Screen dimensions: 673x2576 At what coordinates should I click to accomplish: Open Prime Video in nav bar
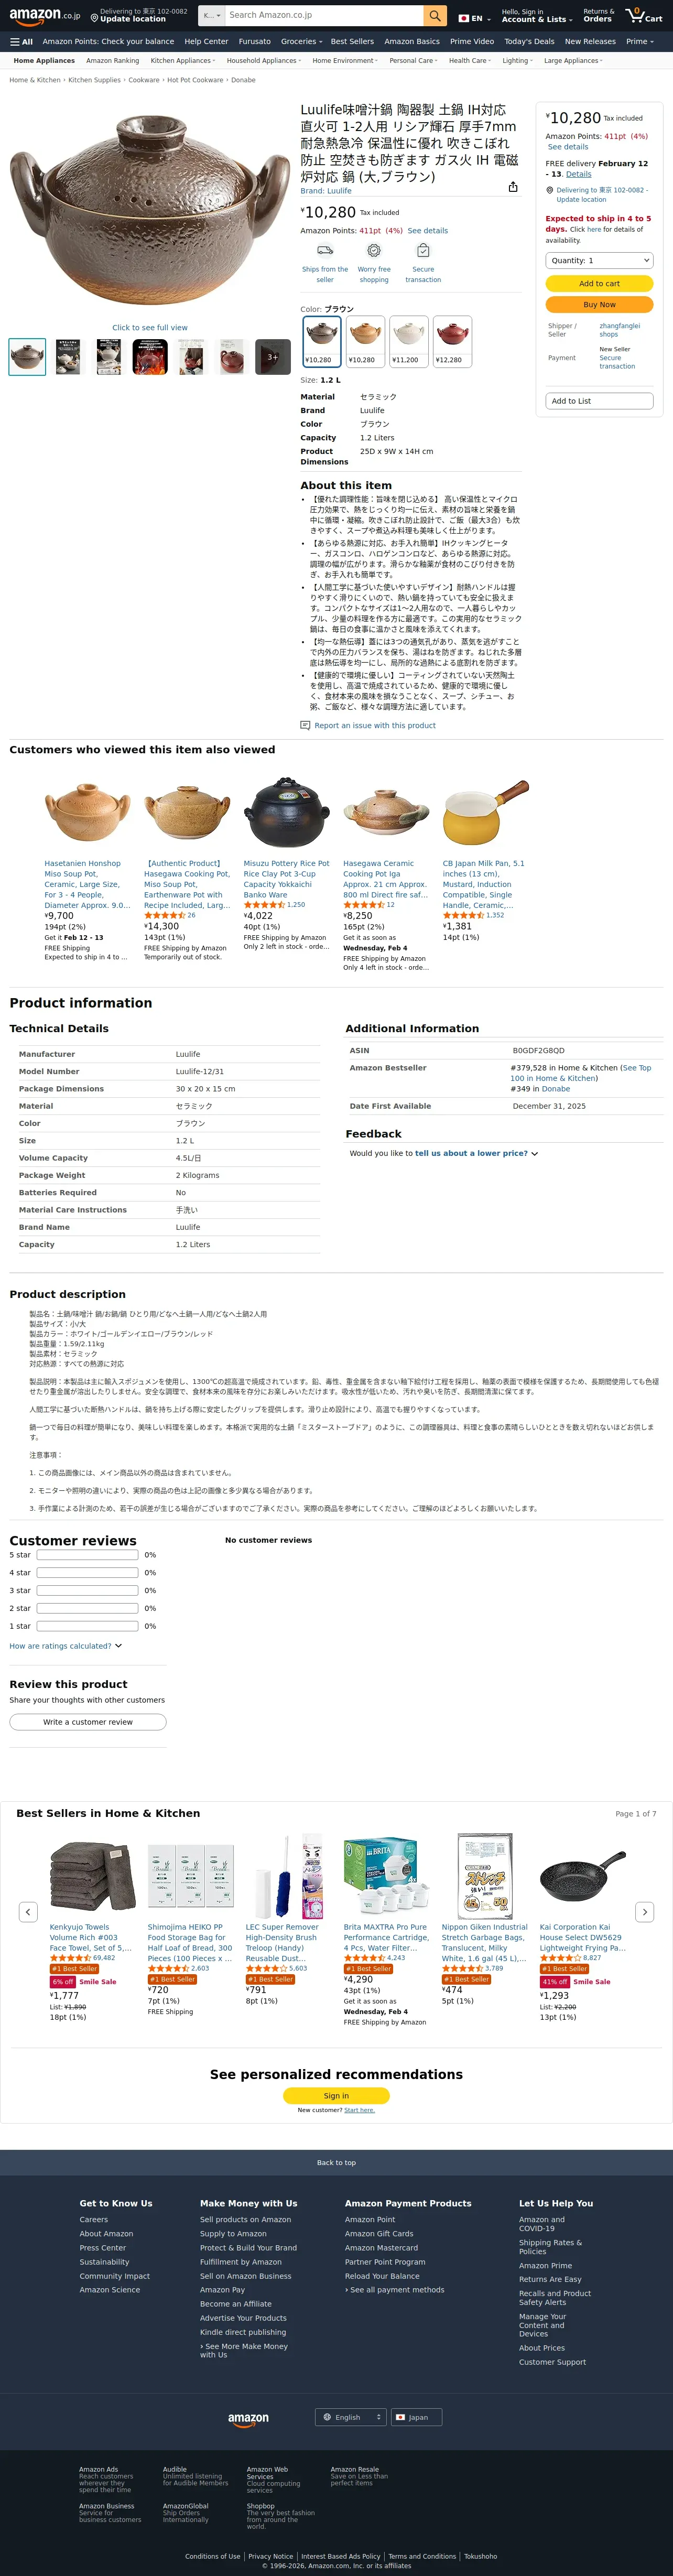(472, 42)
